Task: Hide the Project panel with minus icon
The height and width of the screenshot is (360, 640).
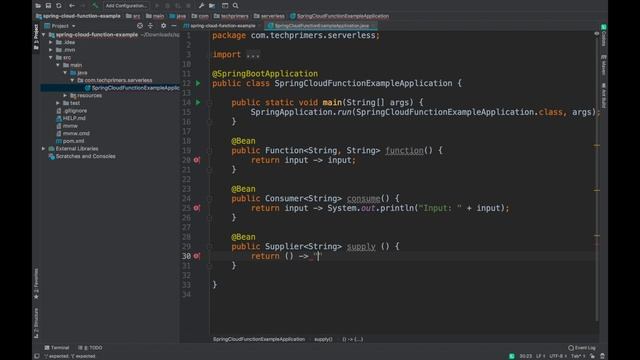Action: pos(174,26)
